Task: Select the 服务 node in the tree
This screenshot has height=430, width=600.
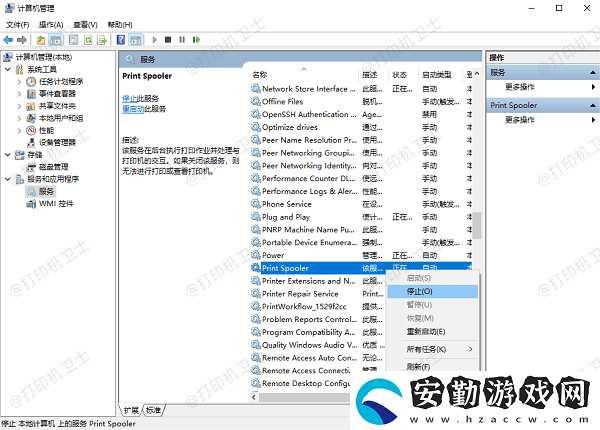Action: click(41, 191)
